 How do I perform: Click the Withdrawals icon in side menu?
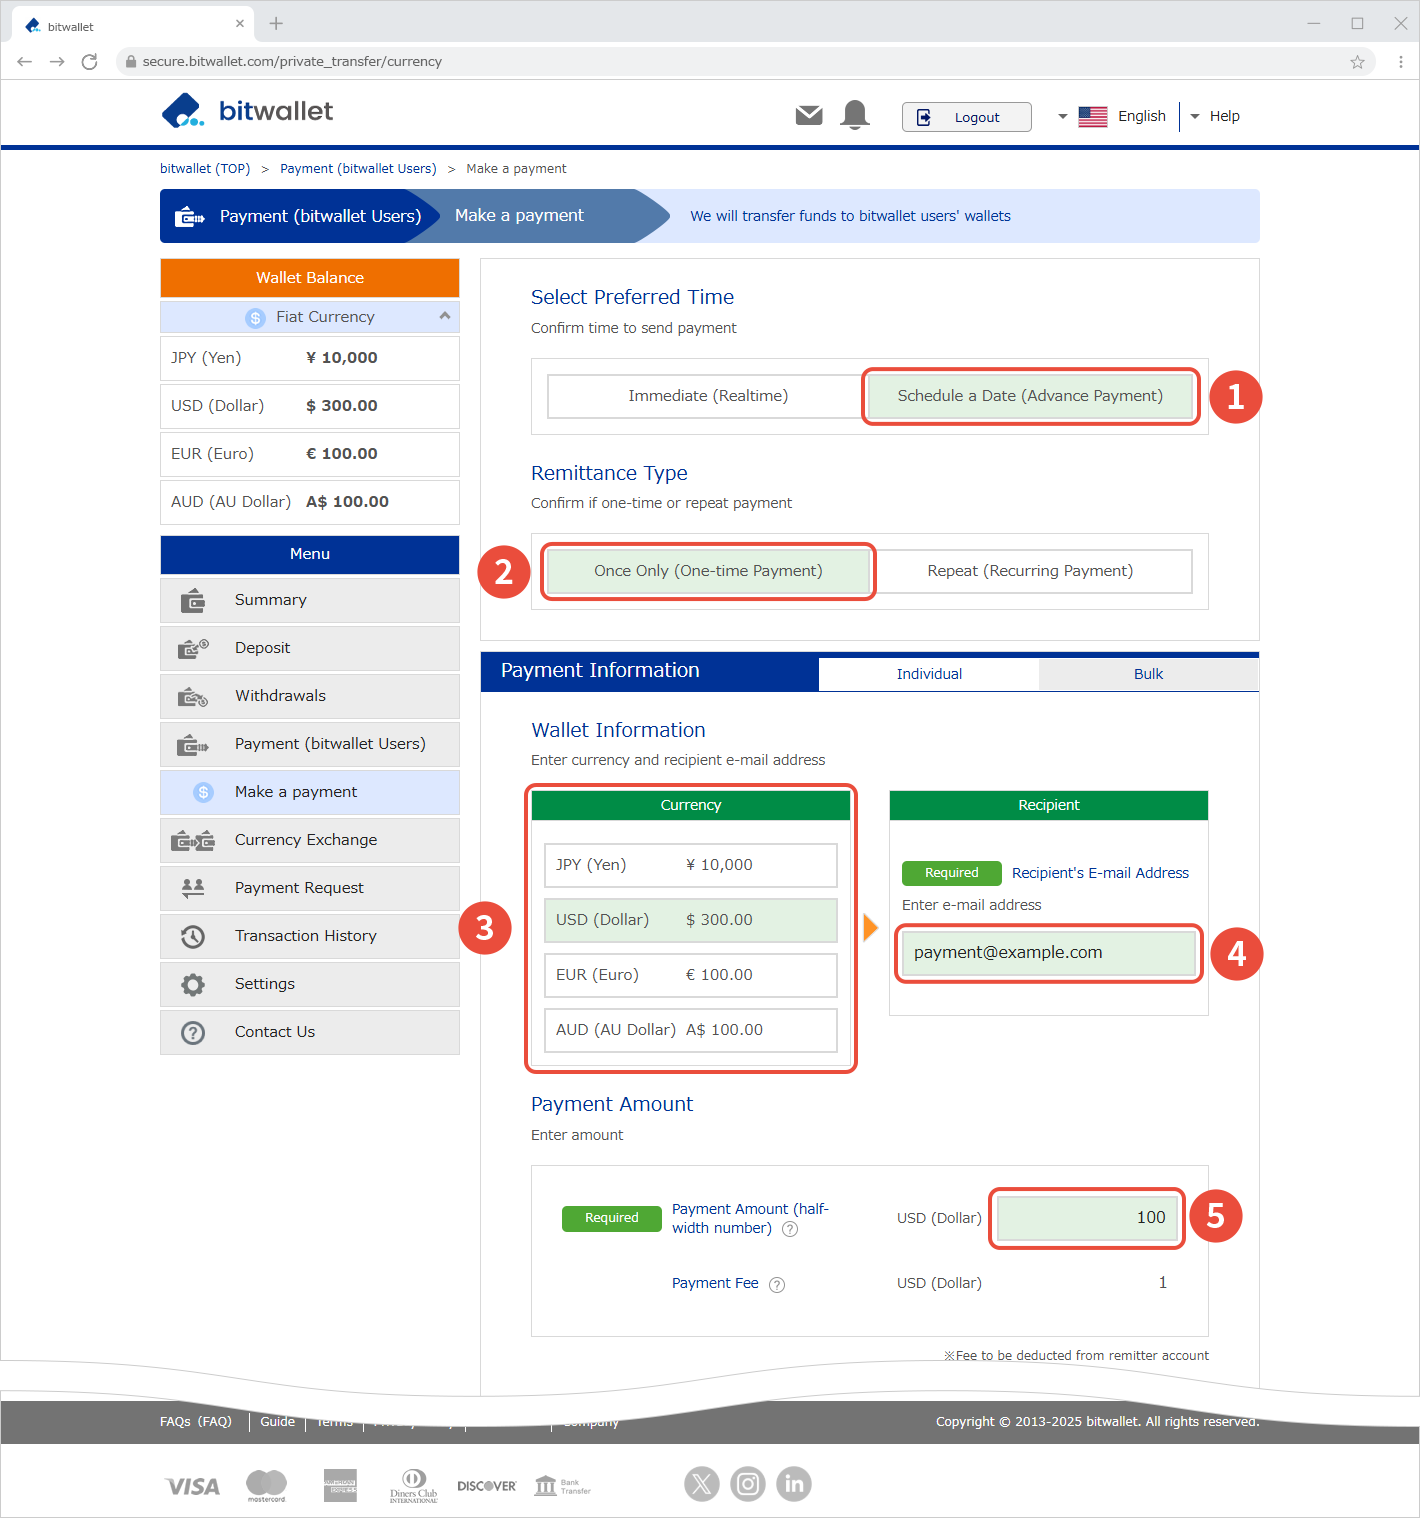pyautogui.click(x=193, y=696)
